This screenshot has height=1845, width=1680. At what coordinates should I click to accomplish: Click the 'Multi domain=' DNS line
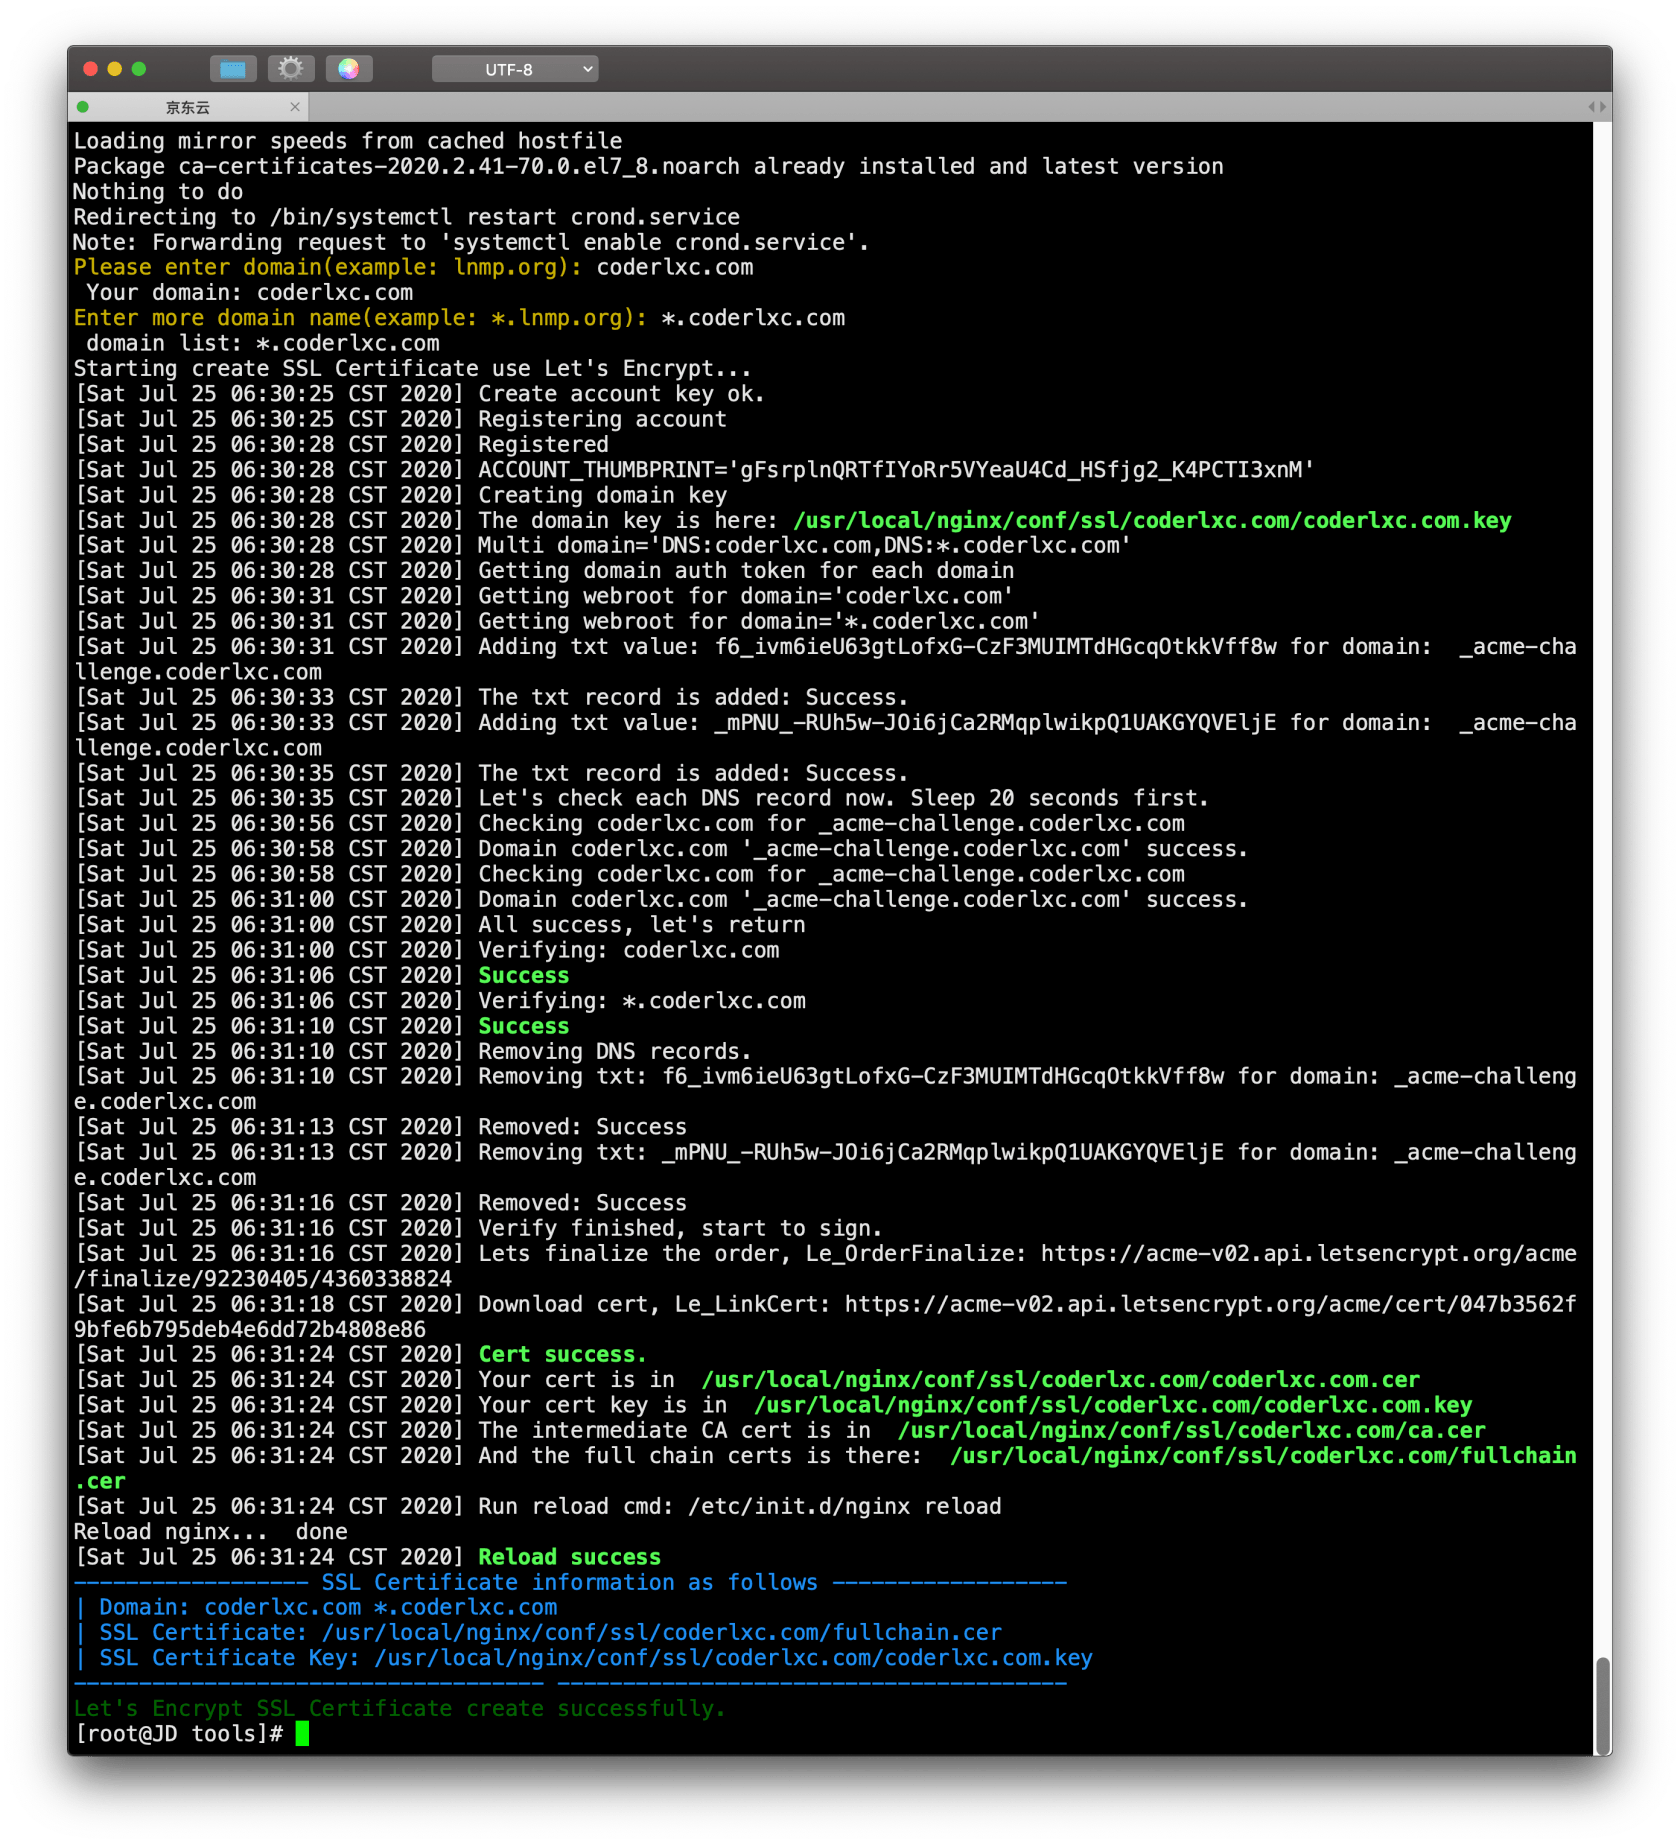tap(804, 546)
